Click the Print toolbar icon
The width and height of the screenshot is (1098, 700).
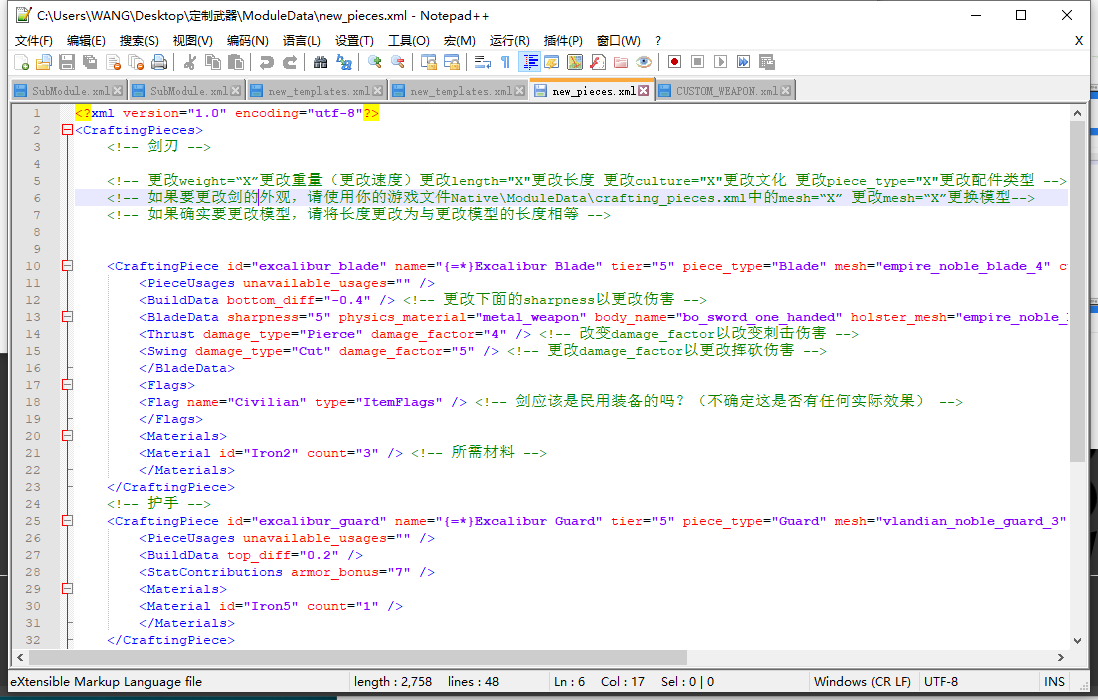pos(158,62)
